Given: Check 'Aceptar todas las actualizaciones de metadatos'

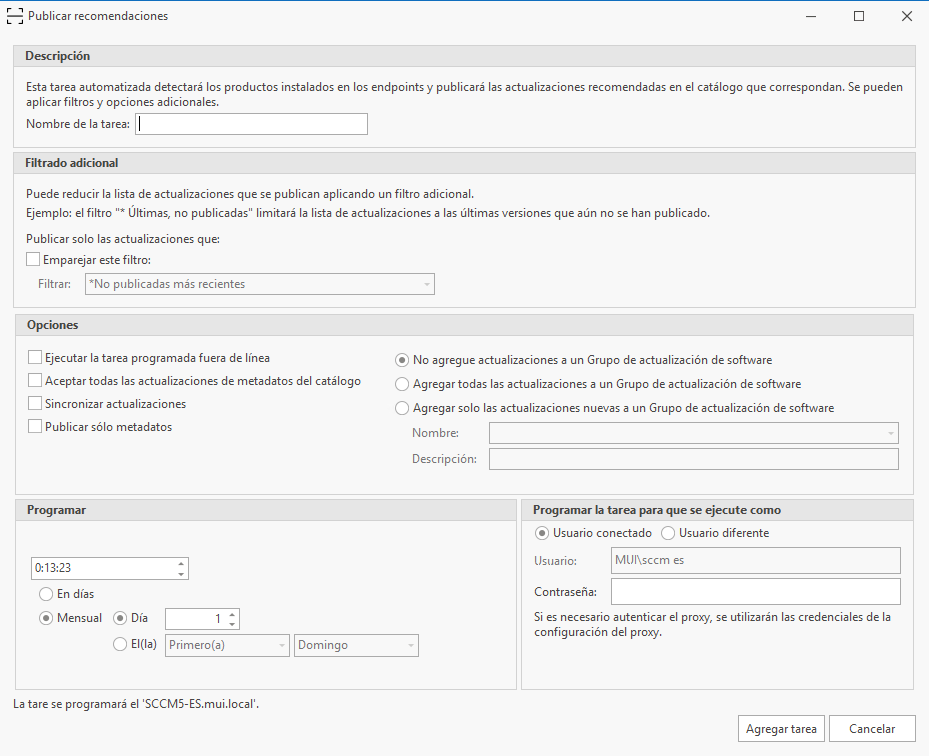Looking at the screenshot, I should click(x=36, y=381).
